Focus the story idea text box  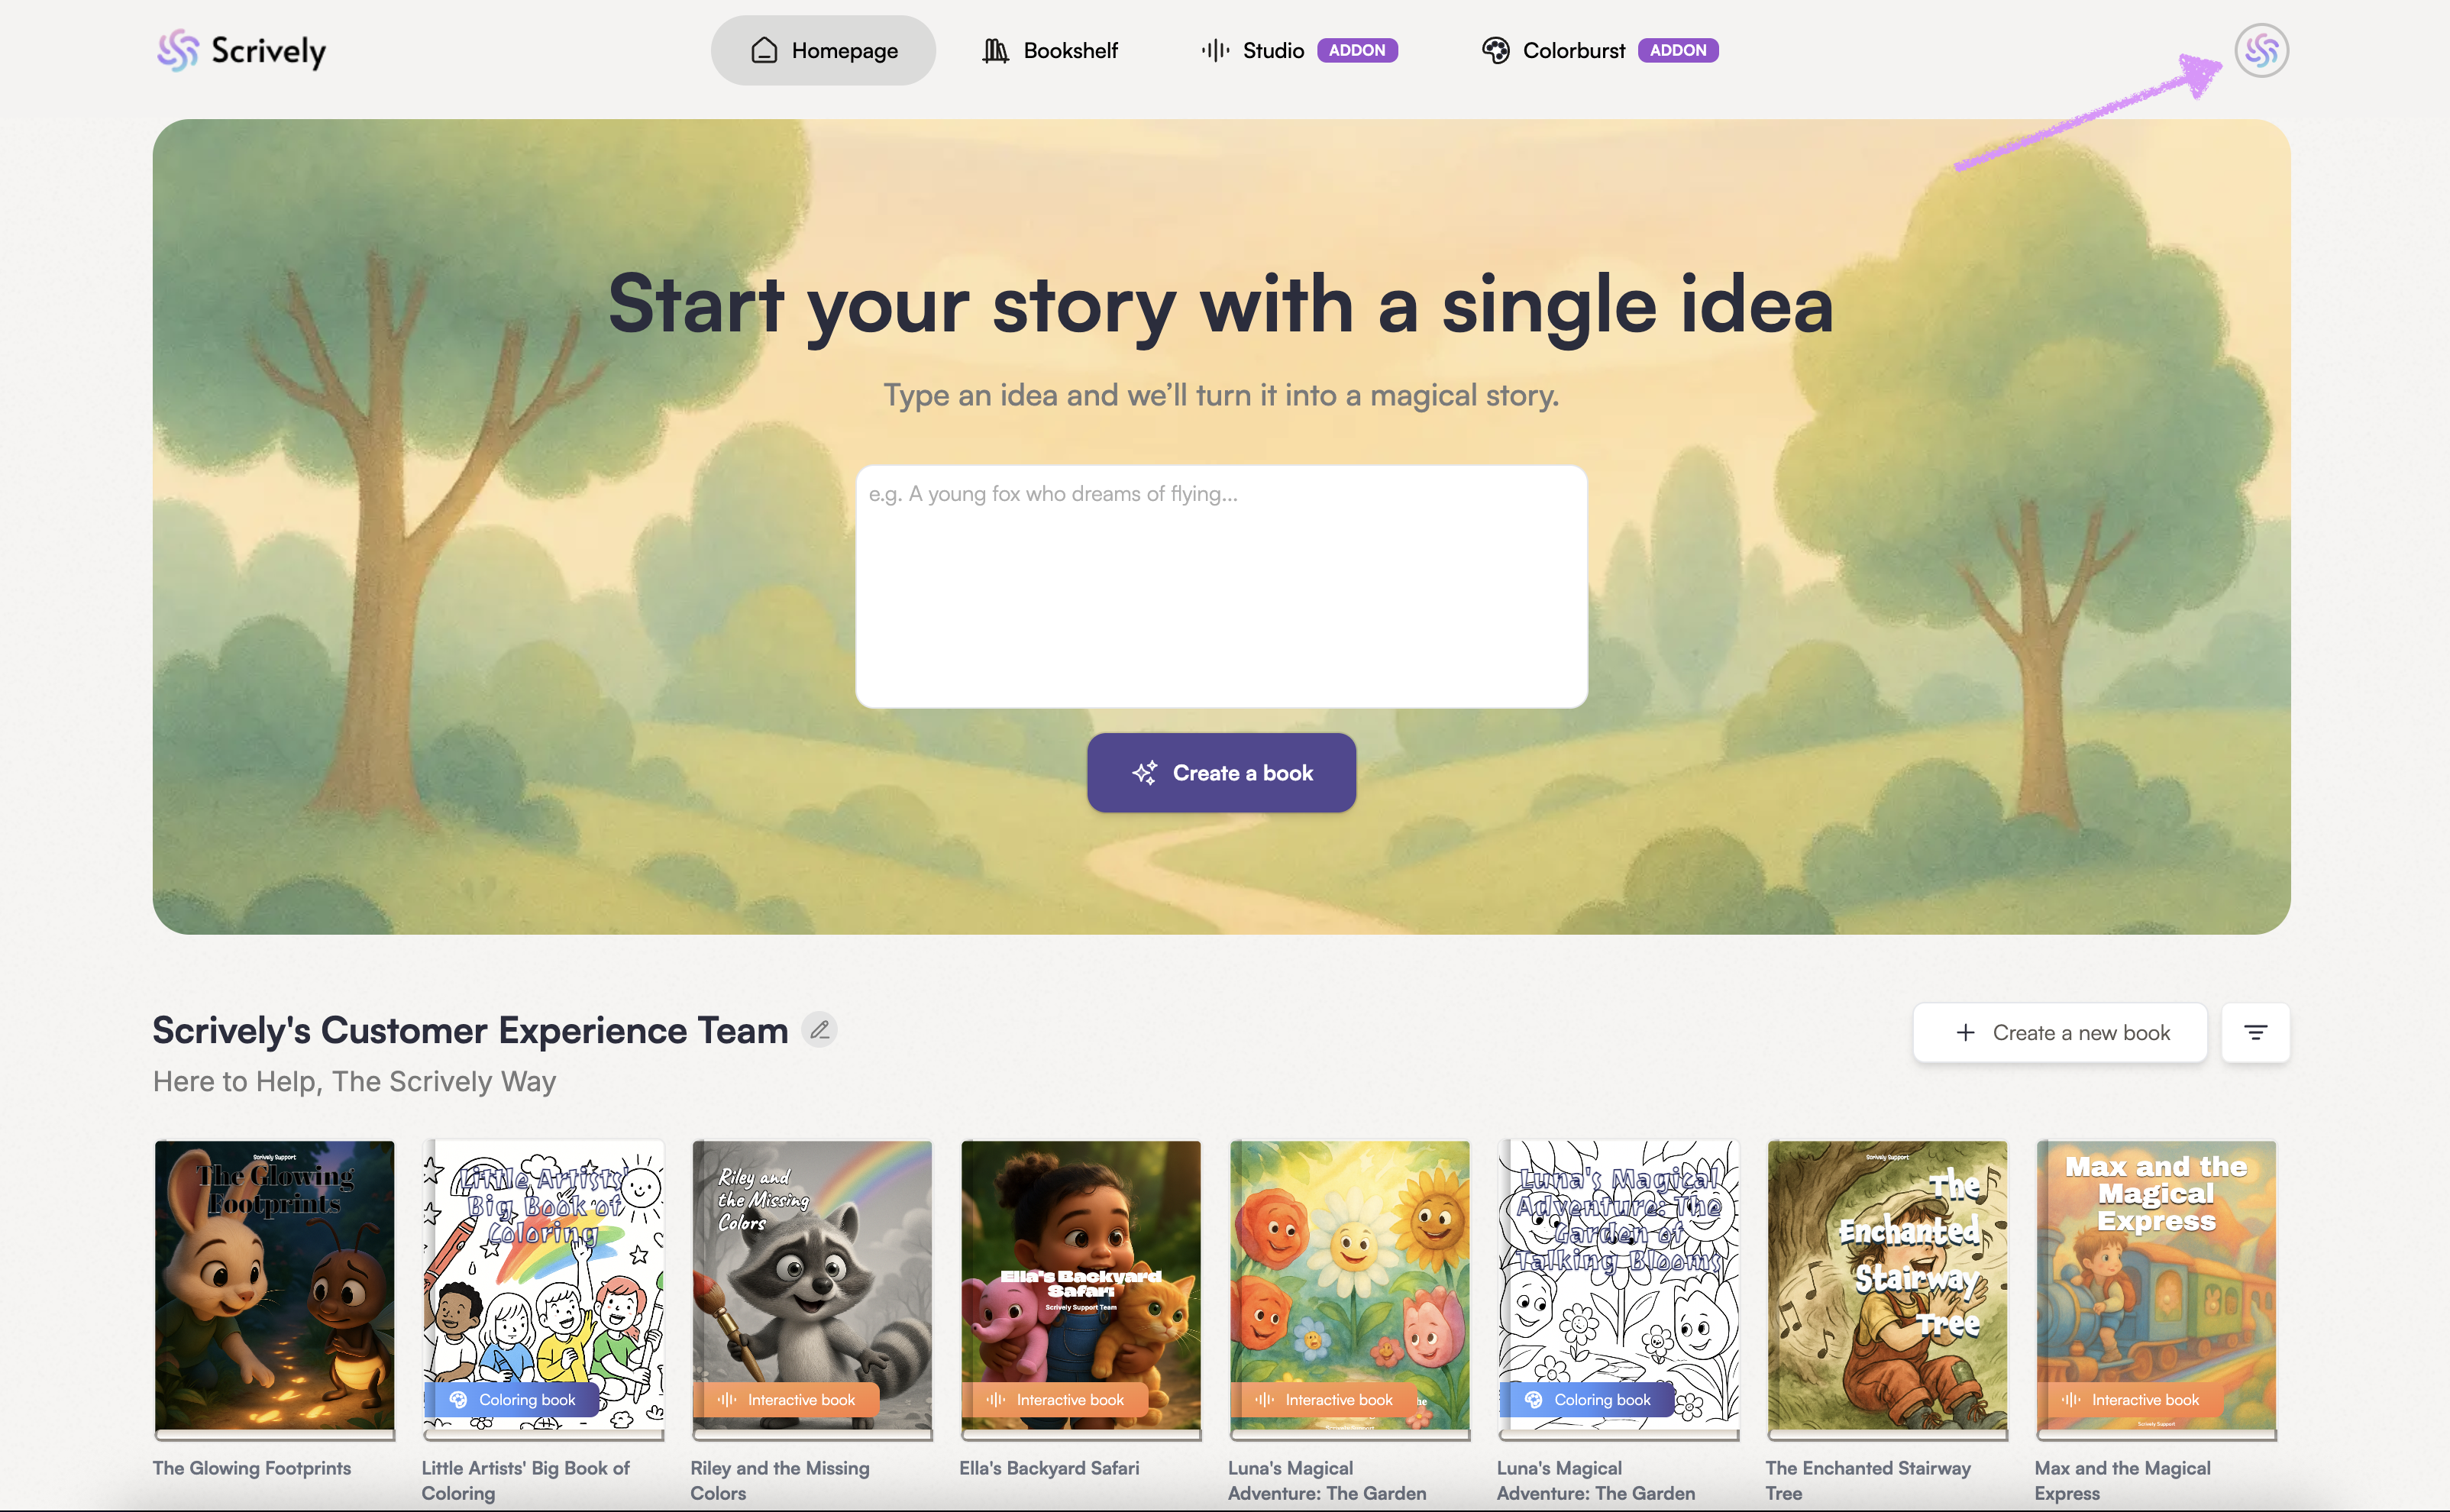coord(1221,587)
